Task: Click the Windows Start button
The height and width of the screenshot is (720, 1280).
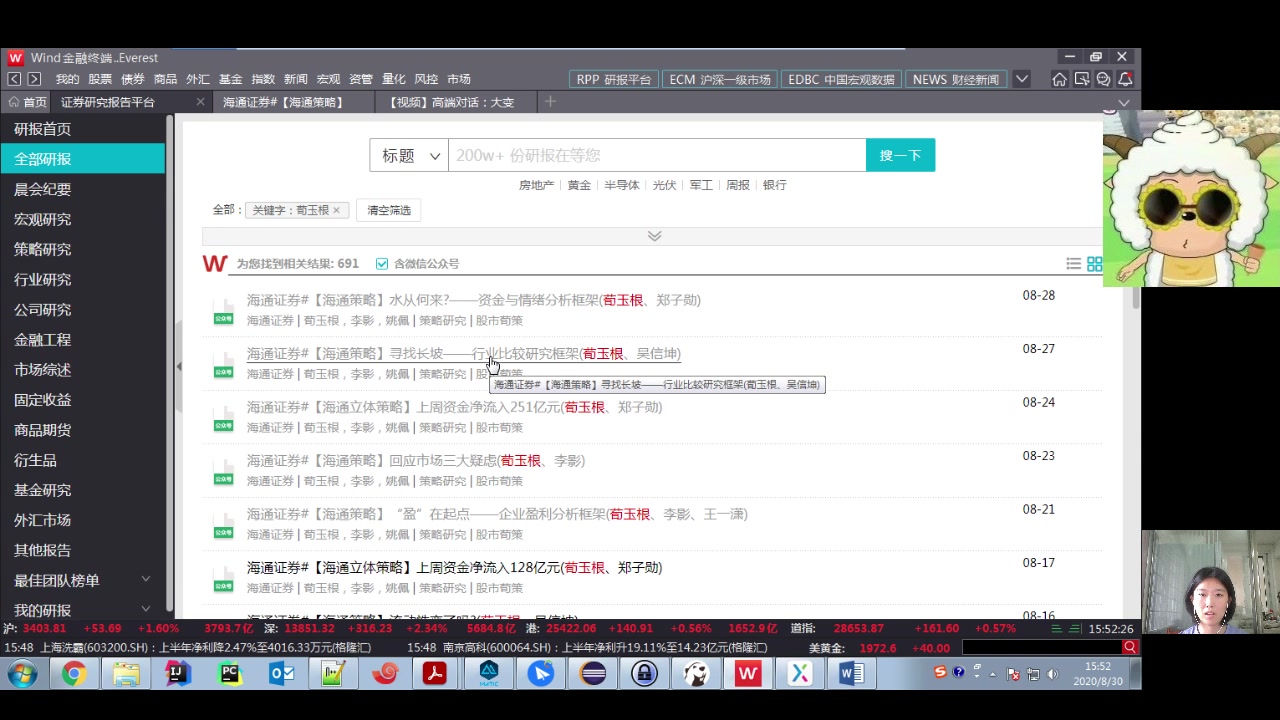Action: click(x=22, y=674)
